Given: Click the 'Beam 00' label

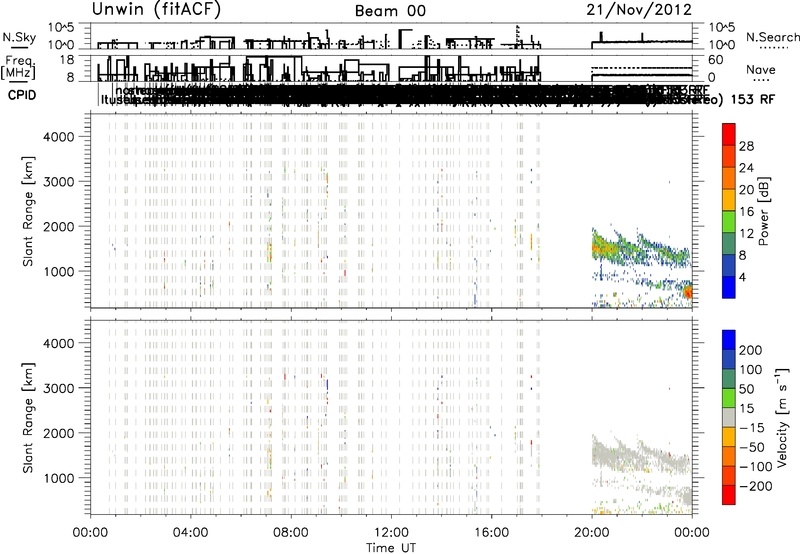Looking at the screenshot, I should click(390, 11).
